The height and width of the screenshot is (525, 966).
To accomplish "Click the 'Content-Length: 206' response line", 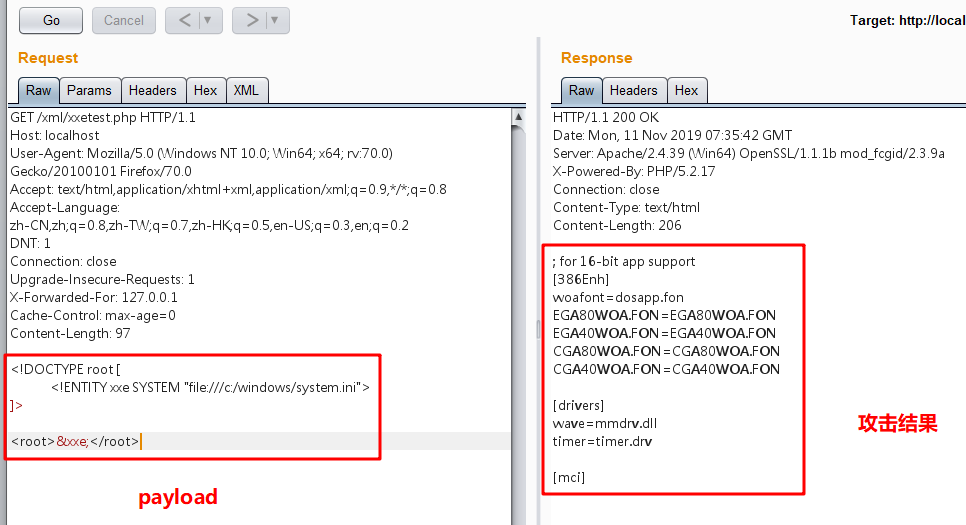I will tap(617, 225).
